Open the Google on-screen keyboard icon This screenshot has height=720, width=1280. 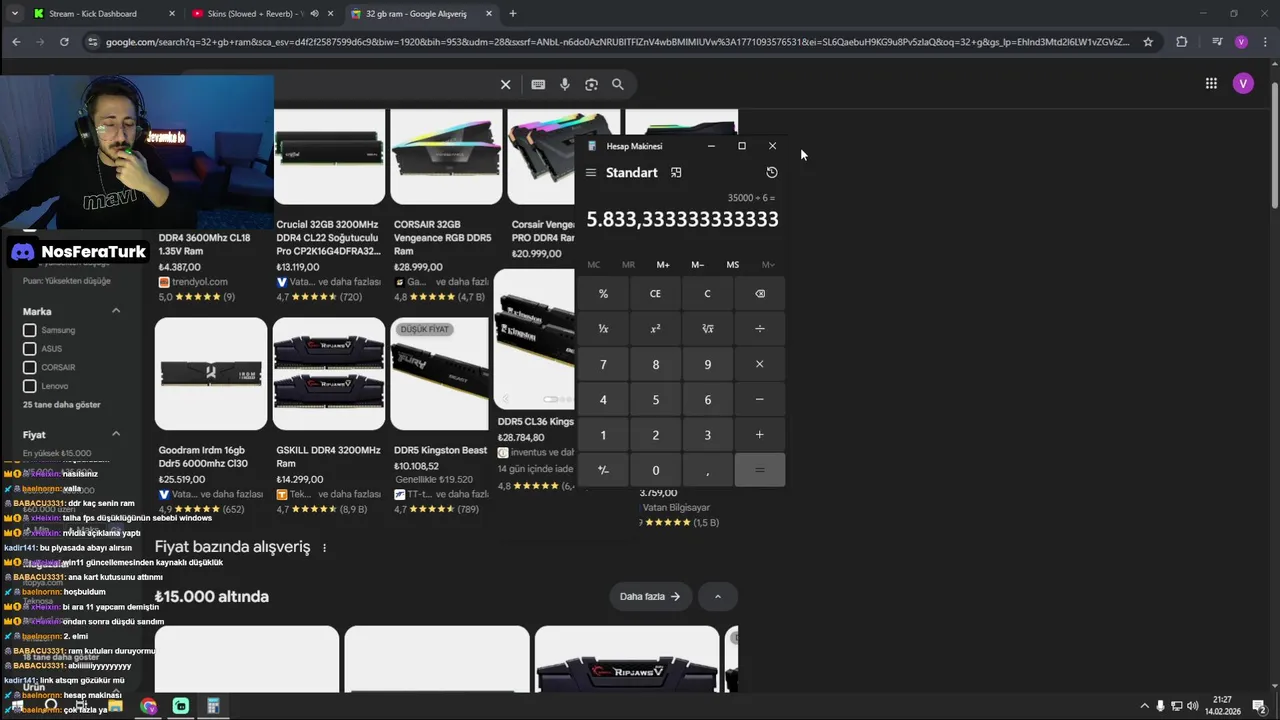(538, 85)
